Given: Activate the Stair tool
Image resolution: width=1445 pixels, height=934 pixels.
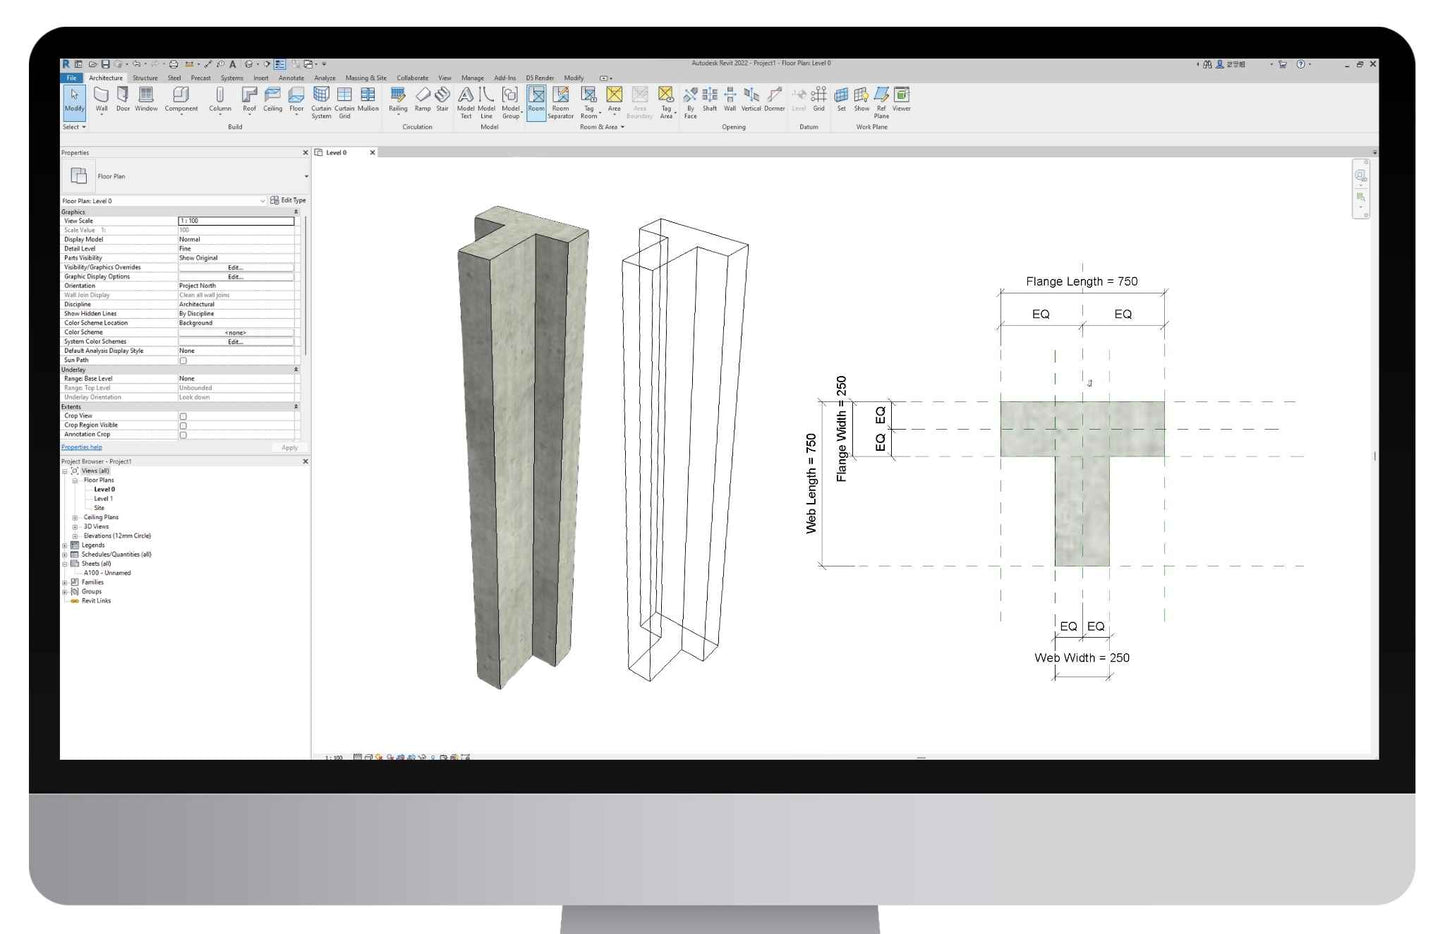Looking at the screenshot, I should click(x=442, y=99).
